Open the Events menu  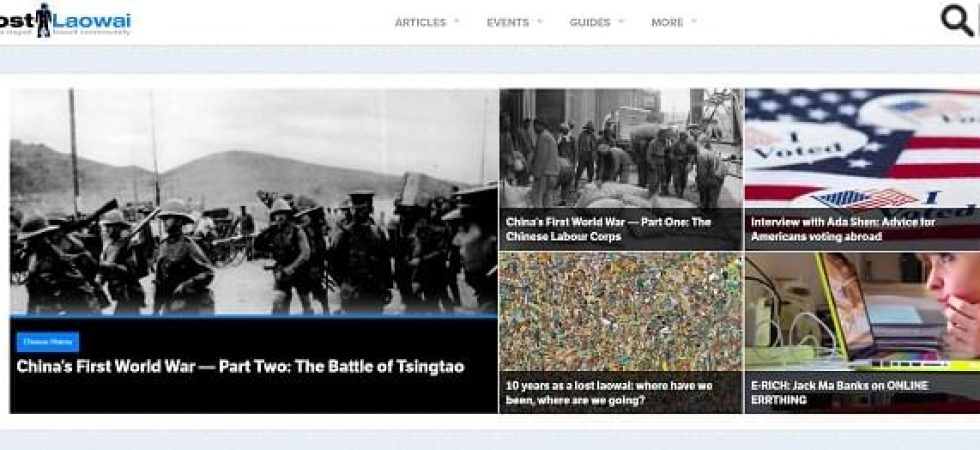(508, 22)
